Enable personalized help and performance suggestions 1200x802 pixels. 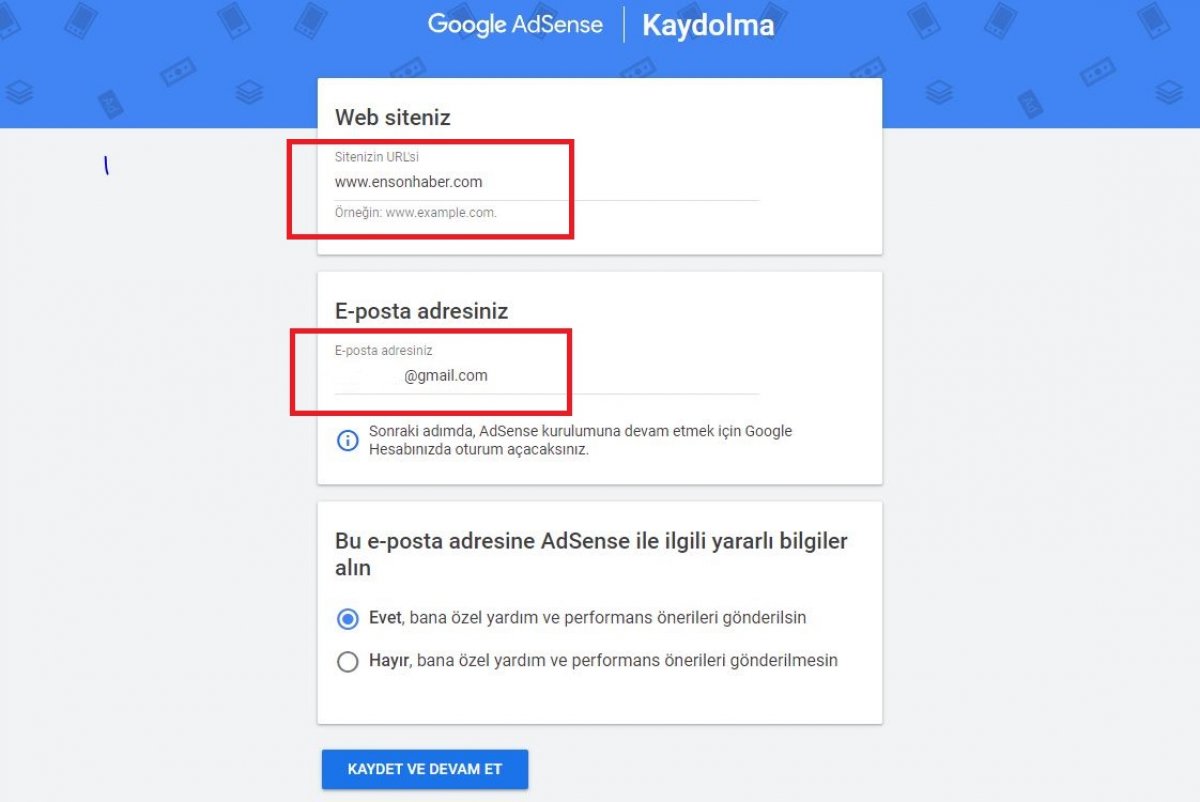(x=347, y=619)
